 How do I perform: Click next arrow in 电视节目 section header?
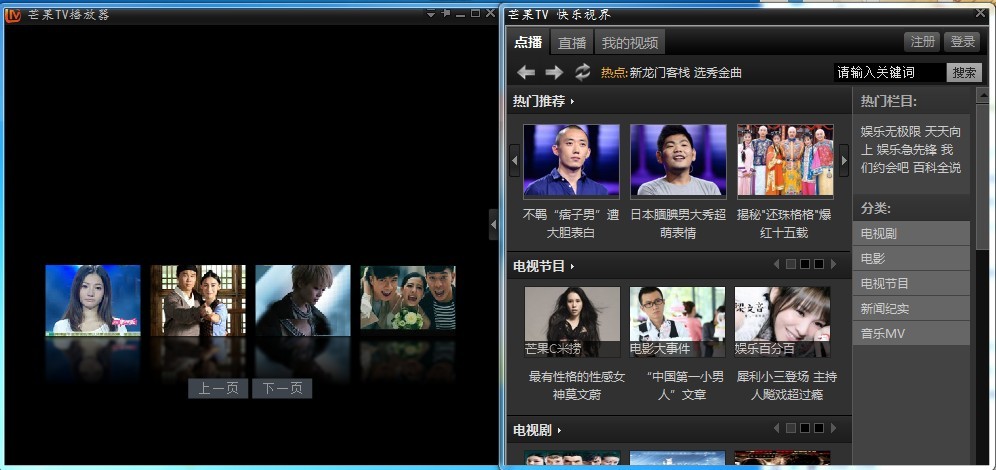[x=832, y=265]
